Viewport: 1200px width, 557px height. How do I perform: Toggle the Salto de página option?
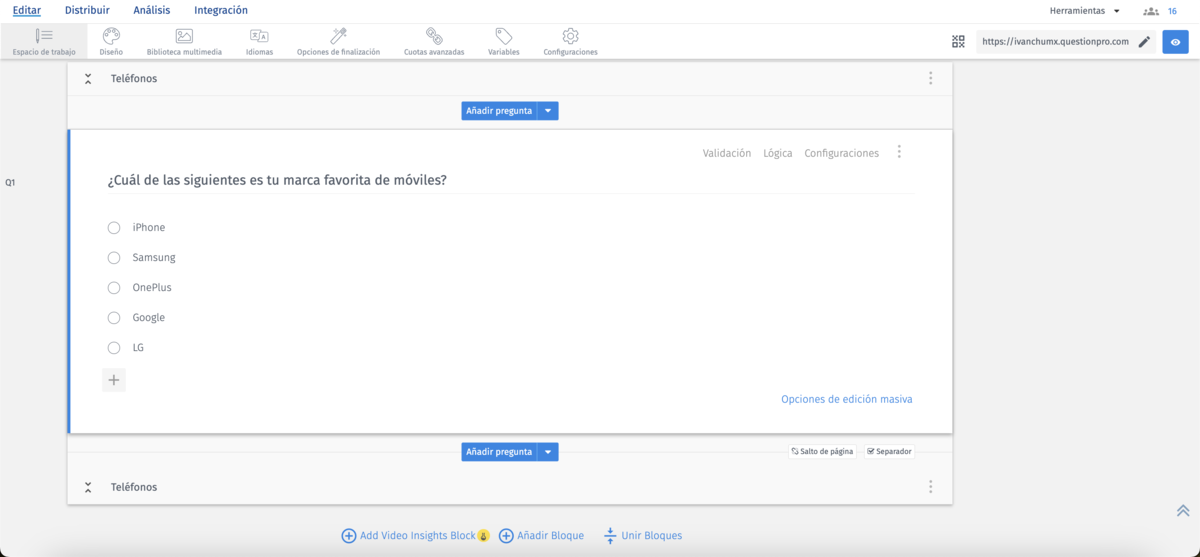click(822, 452)
